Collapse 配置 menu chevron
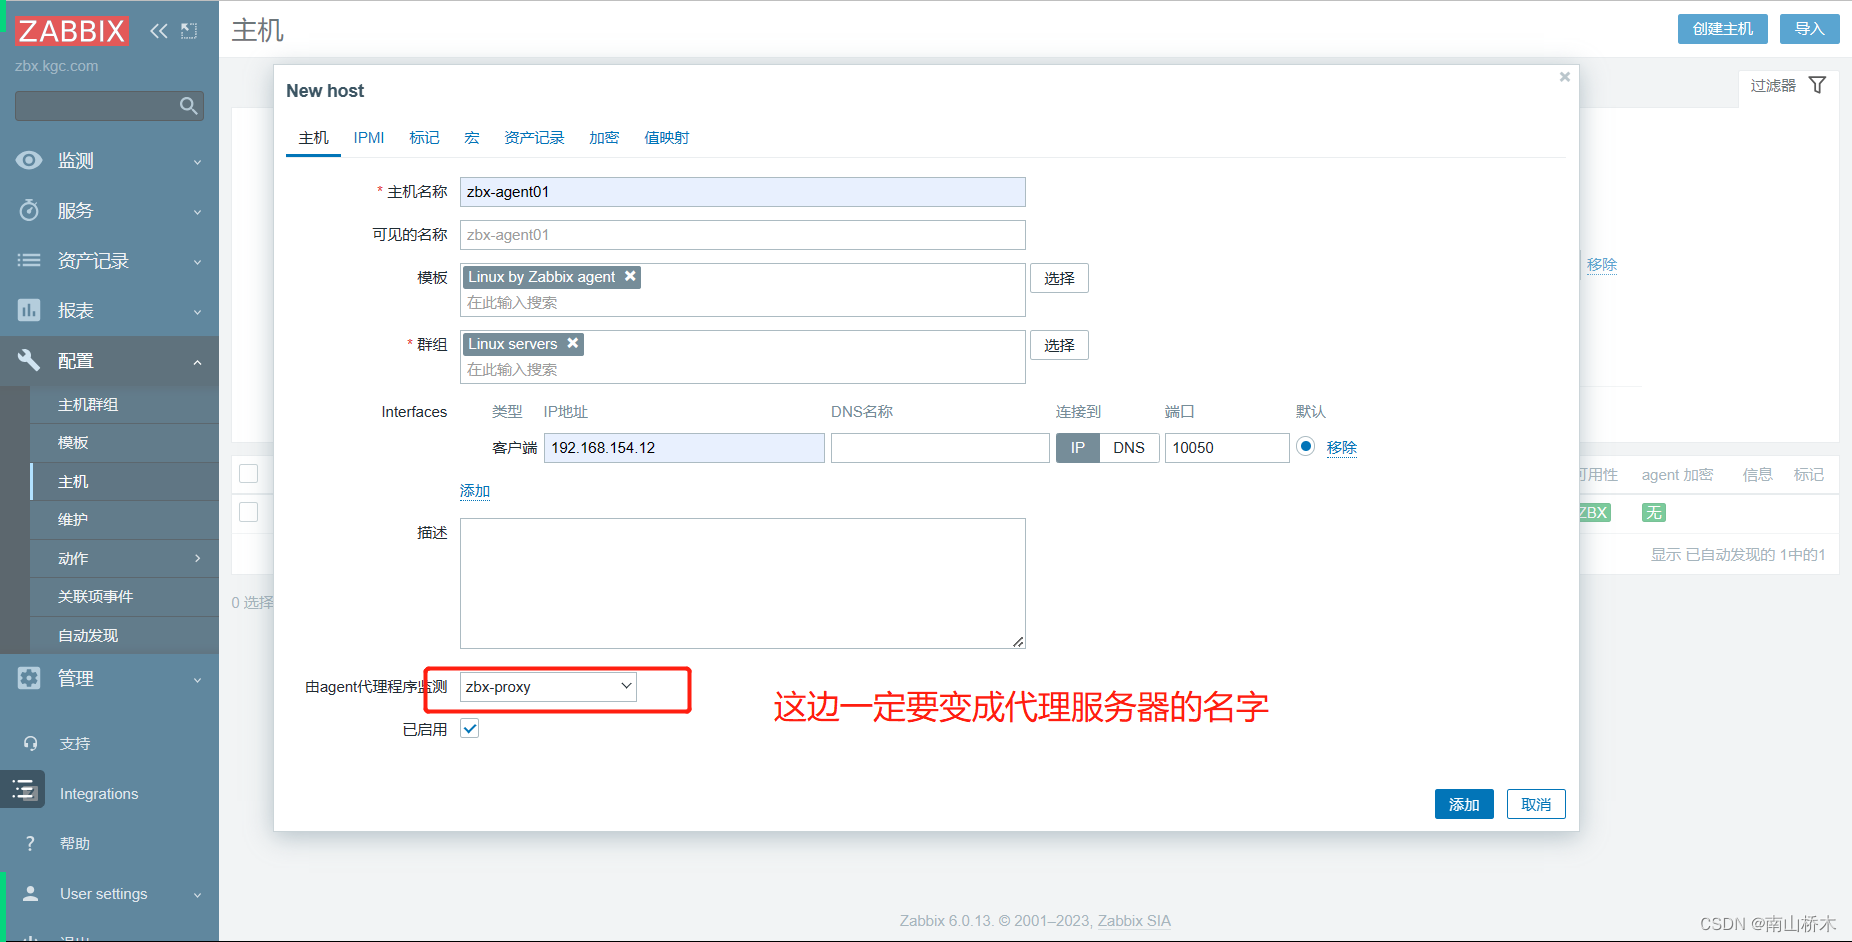Image resolution: width=1852 pixels, height=942 pixels. coord(197,362)
